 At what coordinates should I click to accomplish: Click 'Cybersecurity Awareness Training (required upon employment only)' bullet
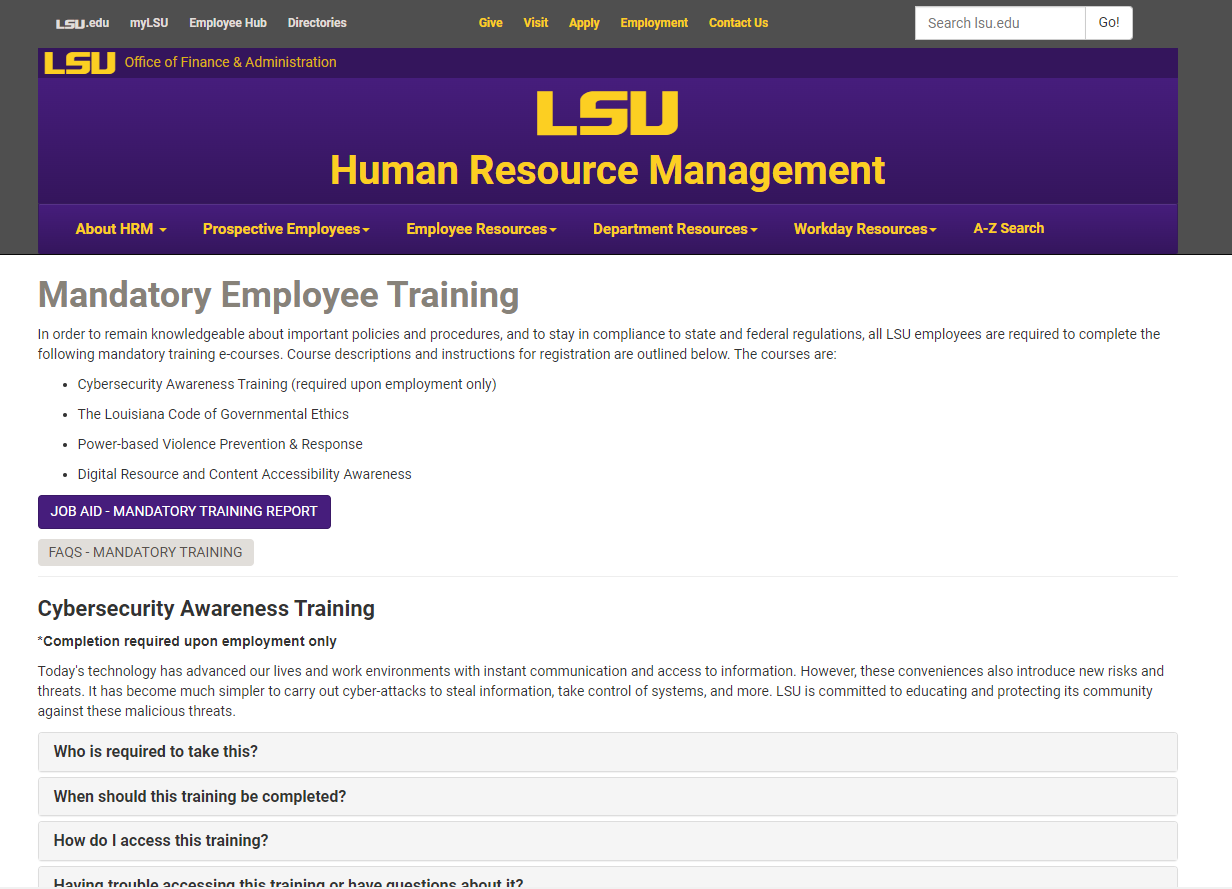point(287,384)
